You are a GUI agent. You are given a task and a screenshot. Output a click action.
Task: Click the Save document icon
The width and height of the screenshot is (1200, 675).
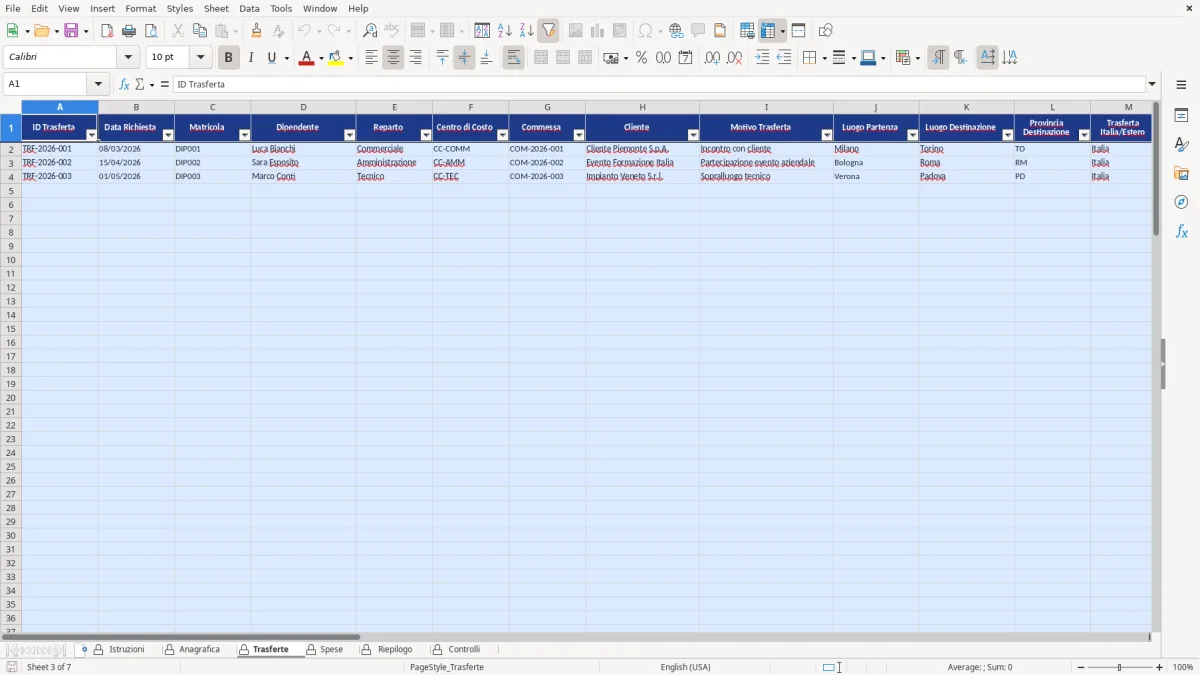pos(71,31)
